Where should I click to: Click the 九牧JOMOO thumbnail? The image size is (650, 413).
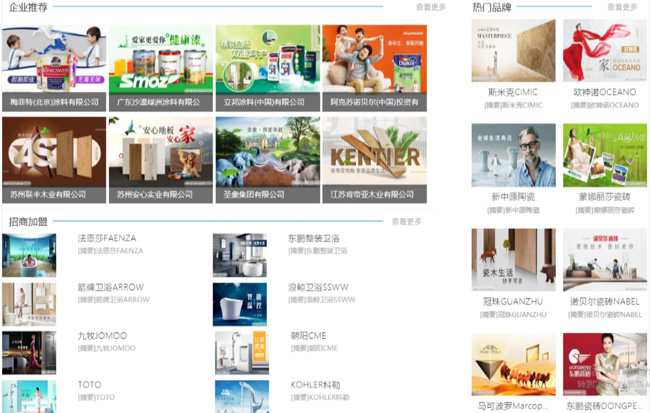(29, 353)
